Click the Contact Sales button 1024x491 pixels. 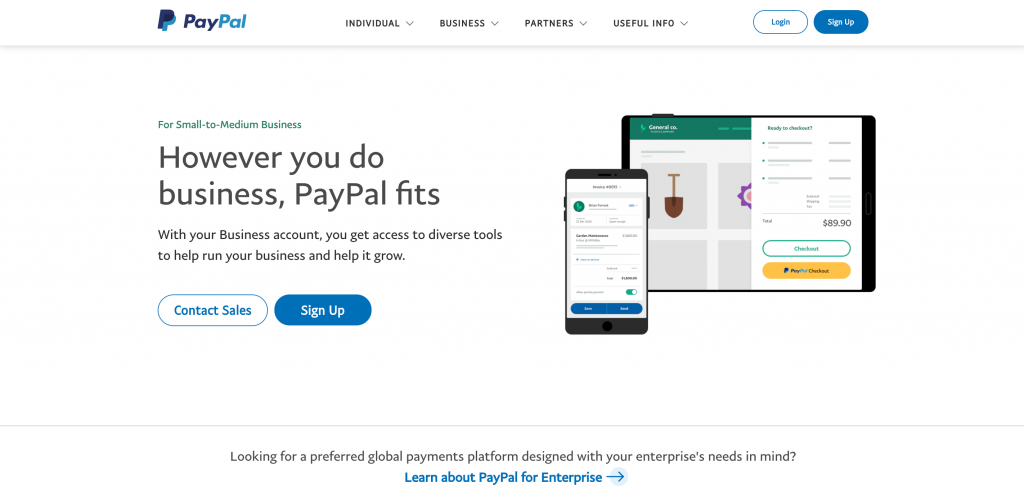pos(213,310)
